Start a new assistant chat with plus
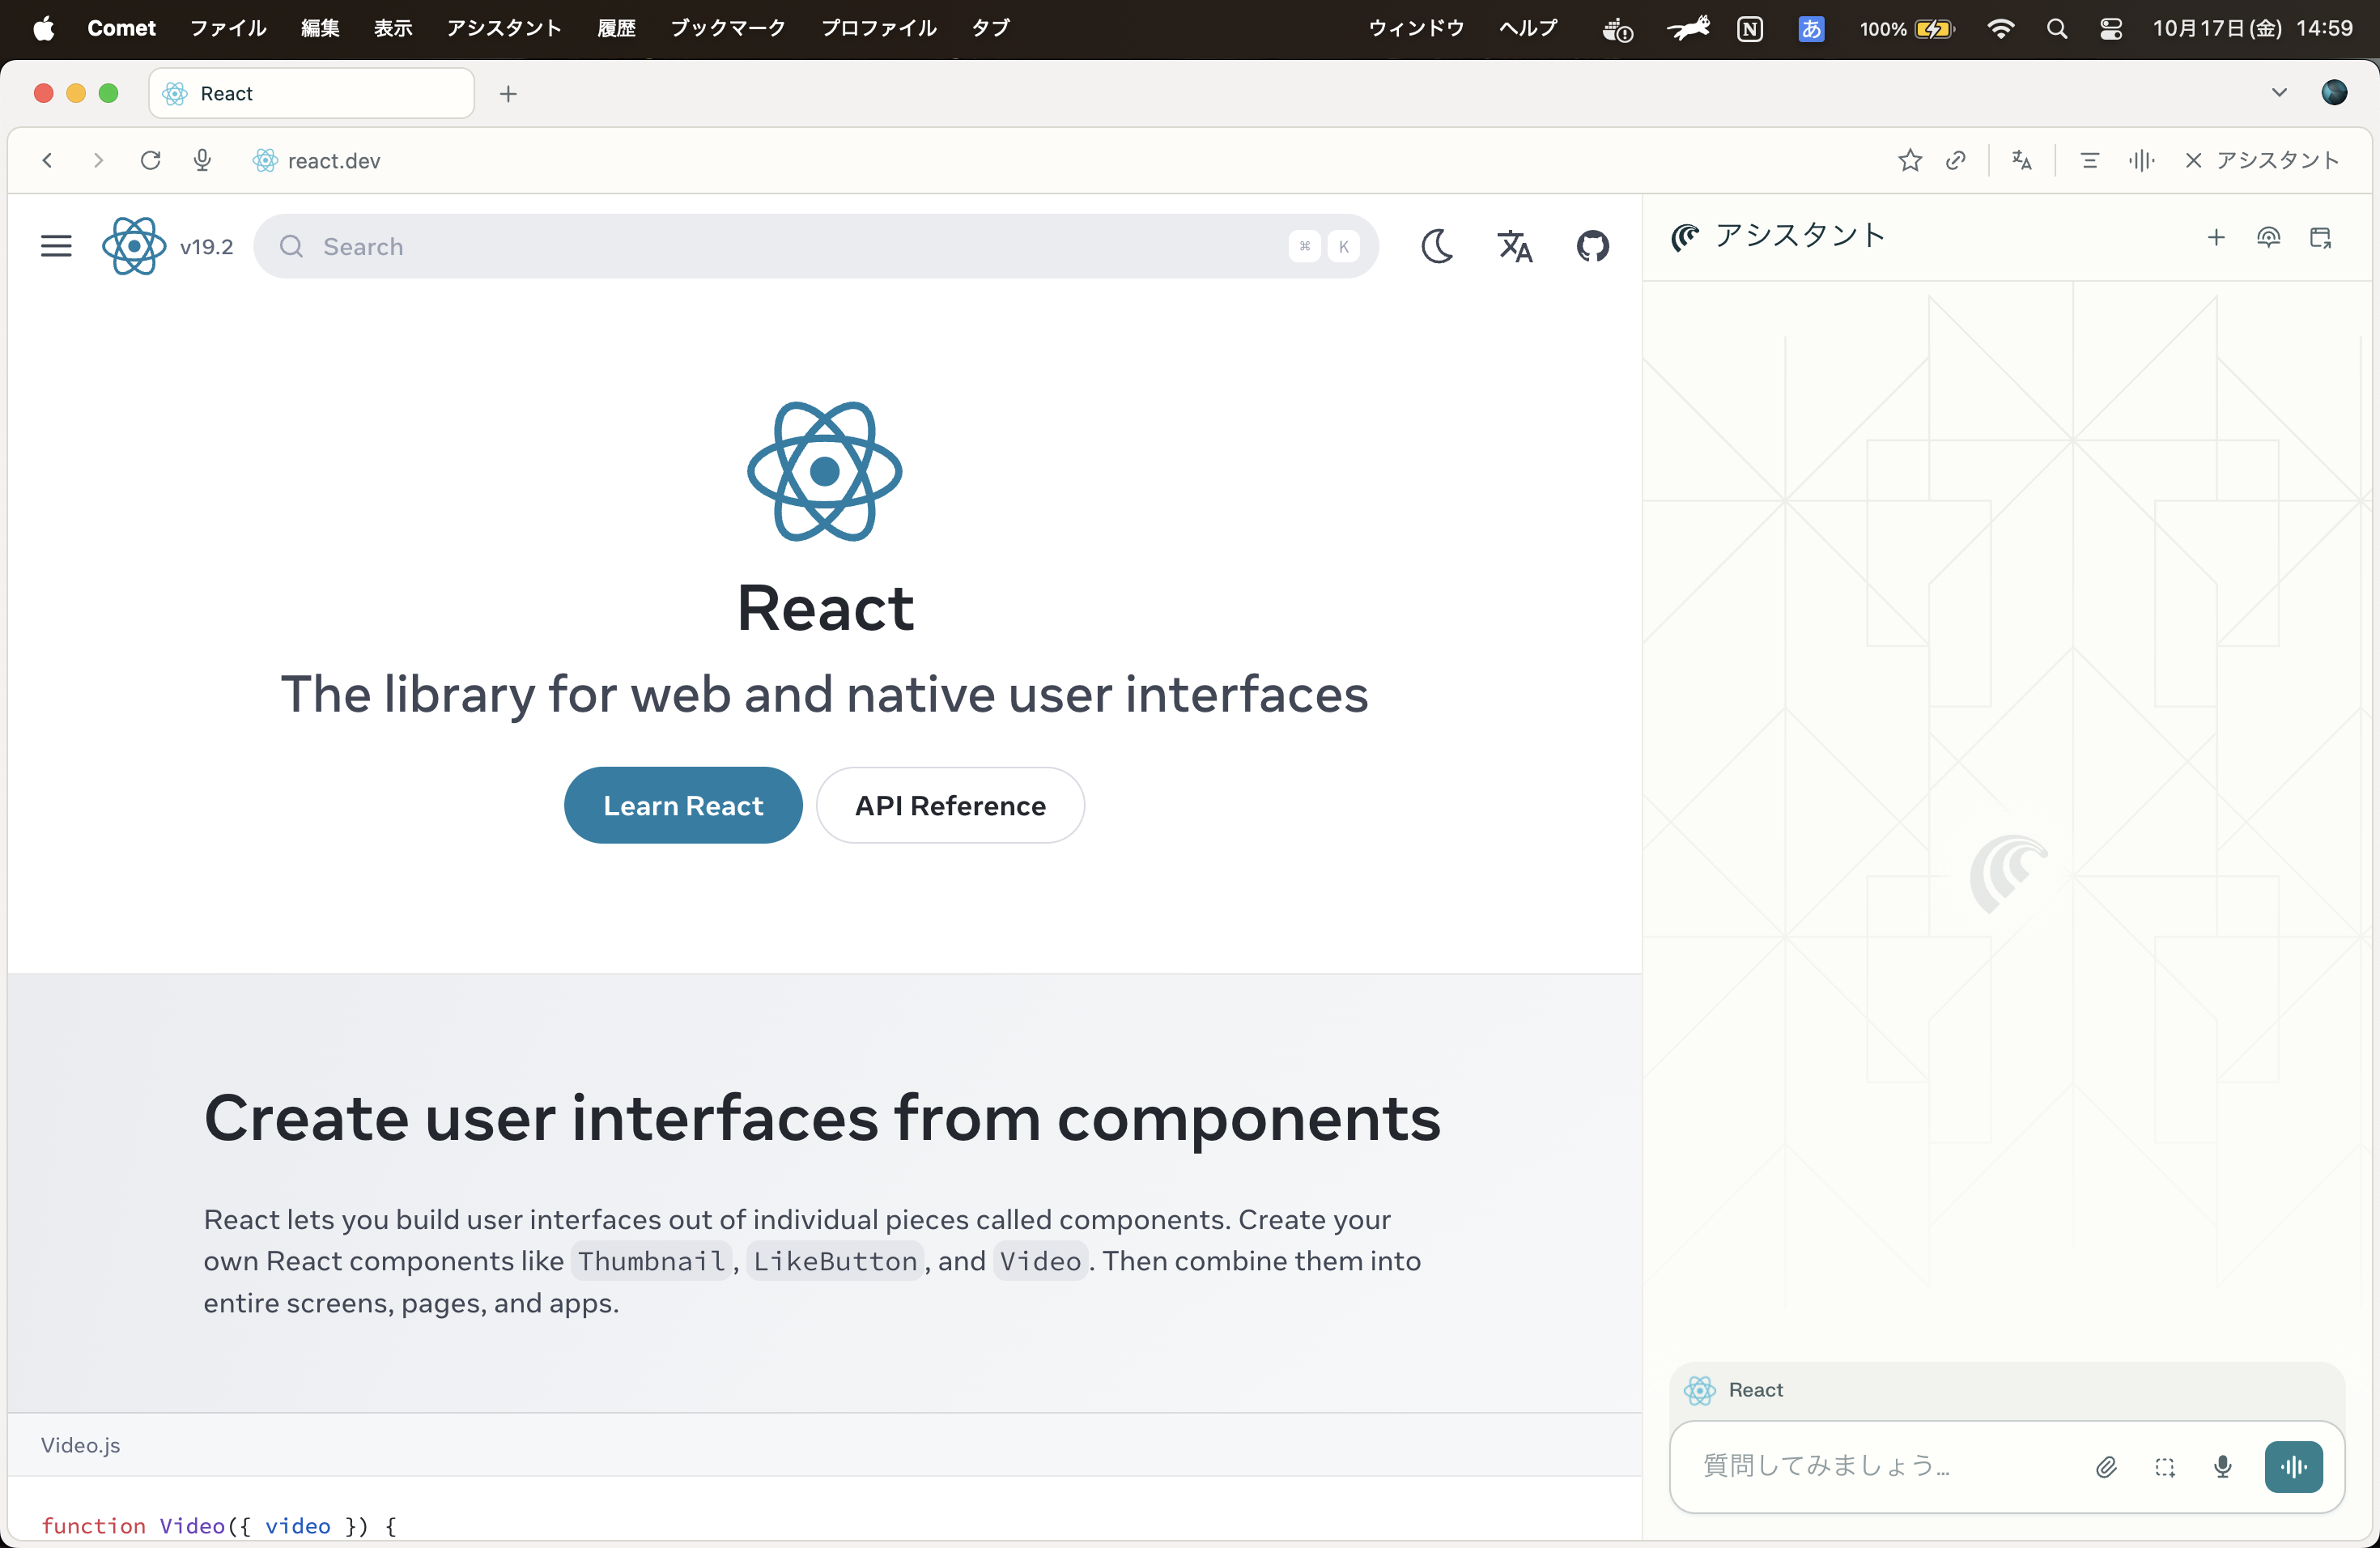Screen dimensions: 2380x1548 click(x=2216, y=238)
